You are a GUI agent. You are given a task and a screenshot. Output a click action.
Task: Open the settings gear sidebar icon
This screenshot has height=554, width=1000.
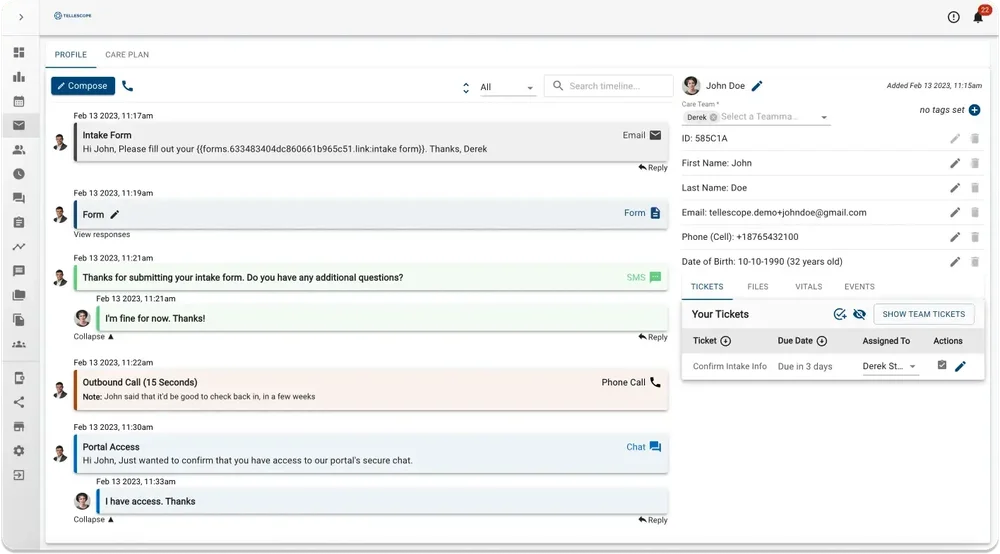(x=19, y=451)
